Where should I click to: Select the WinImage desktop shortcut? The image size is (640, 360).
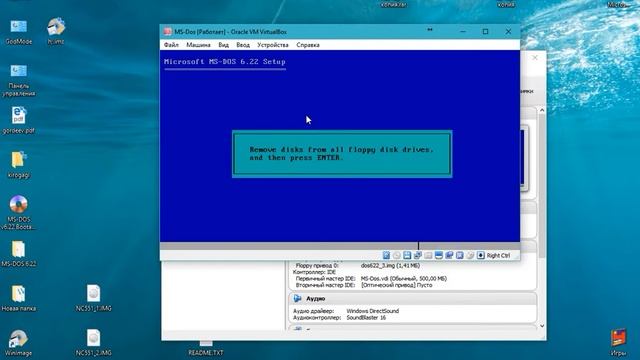click(x=18, y=343)
